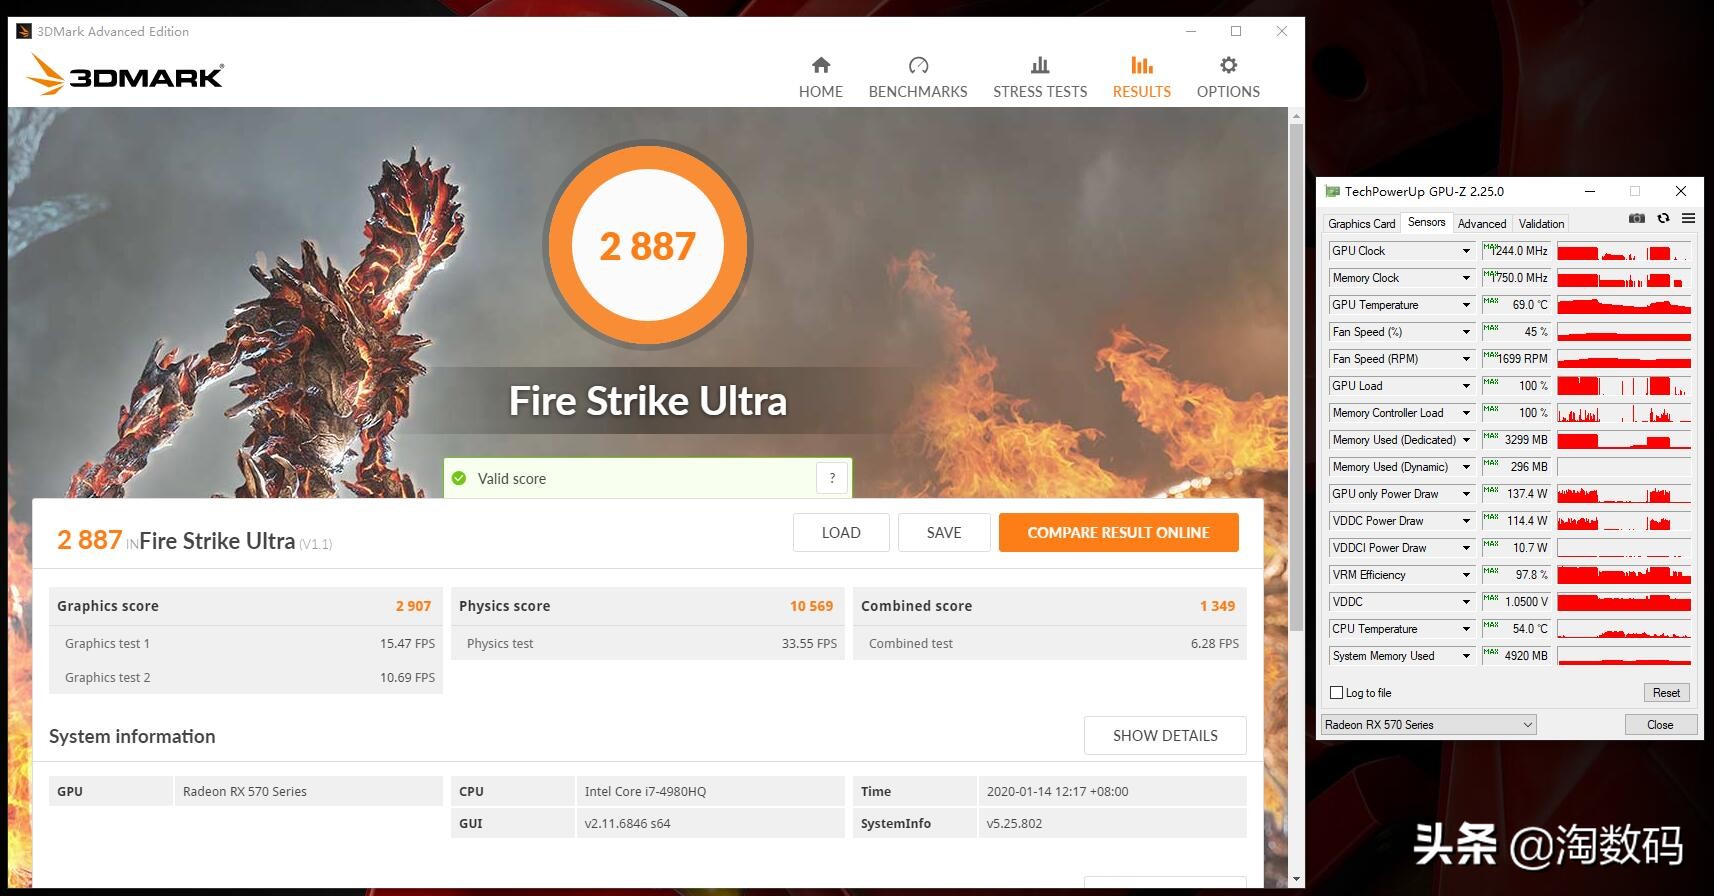The height and width of the screenshot is (896, 1714).
Task: Click COMPARE RESULT ONLINE
Action: tap(1118, 532)
